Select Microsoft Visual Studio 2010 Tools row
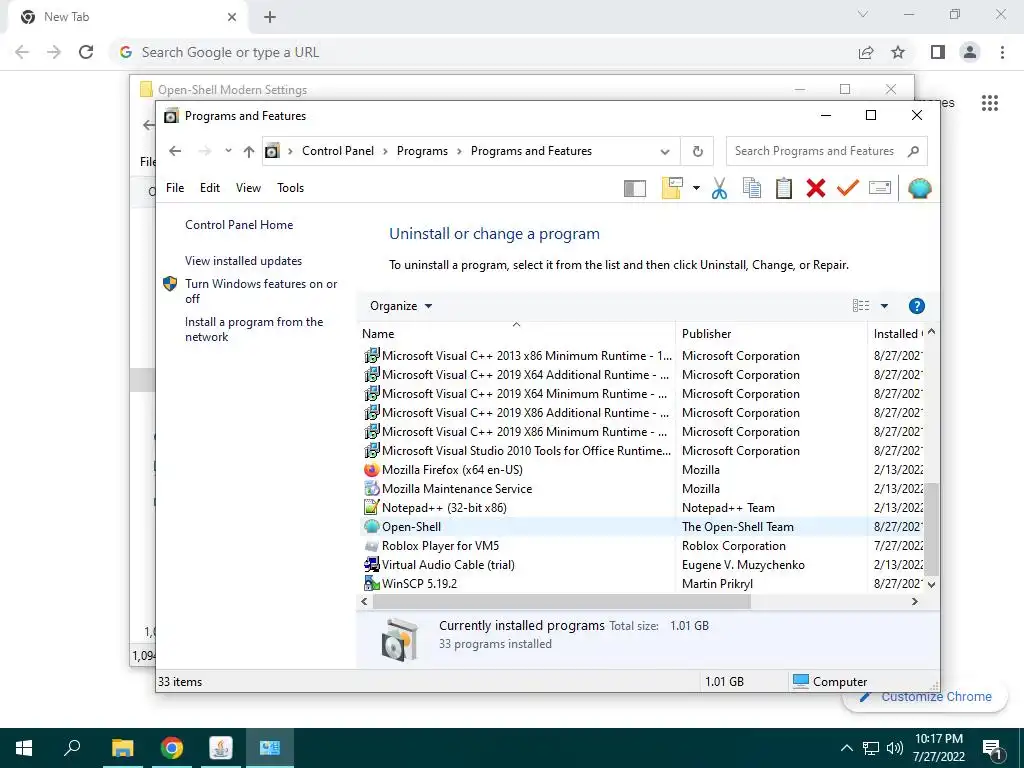The width and height of the screenshot is (1024, 768). pos(640,451)
